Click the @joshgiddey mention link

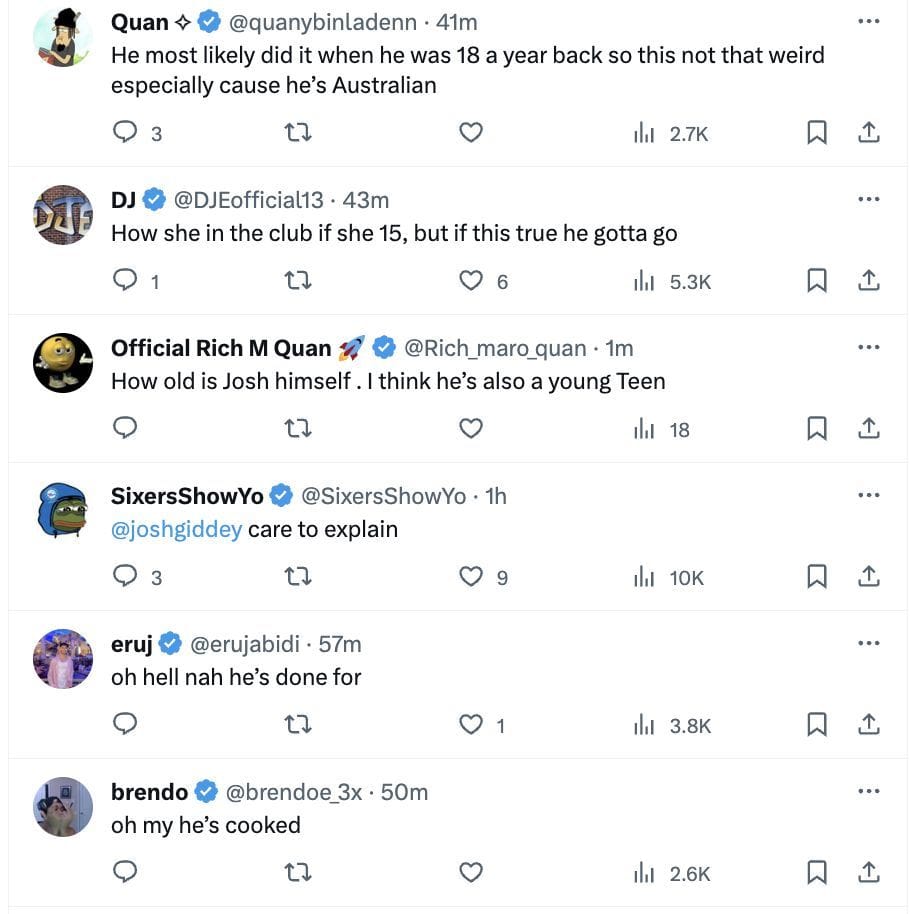pyautogui.click(x=176, y=529)
